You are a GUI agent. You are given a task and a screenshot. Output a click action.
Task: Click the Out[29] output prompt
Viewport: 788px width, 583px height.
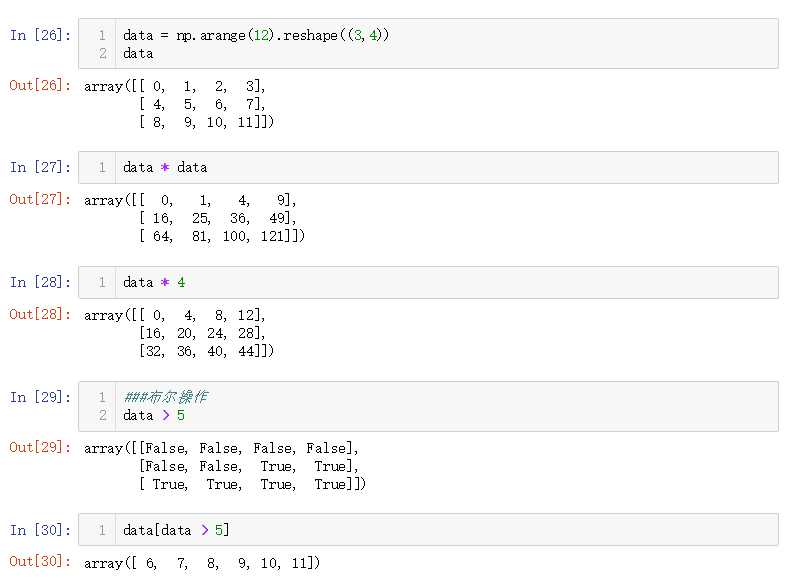(x=40, y=448)
